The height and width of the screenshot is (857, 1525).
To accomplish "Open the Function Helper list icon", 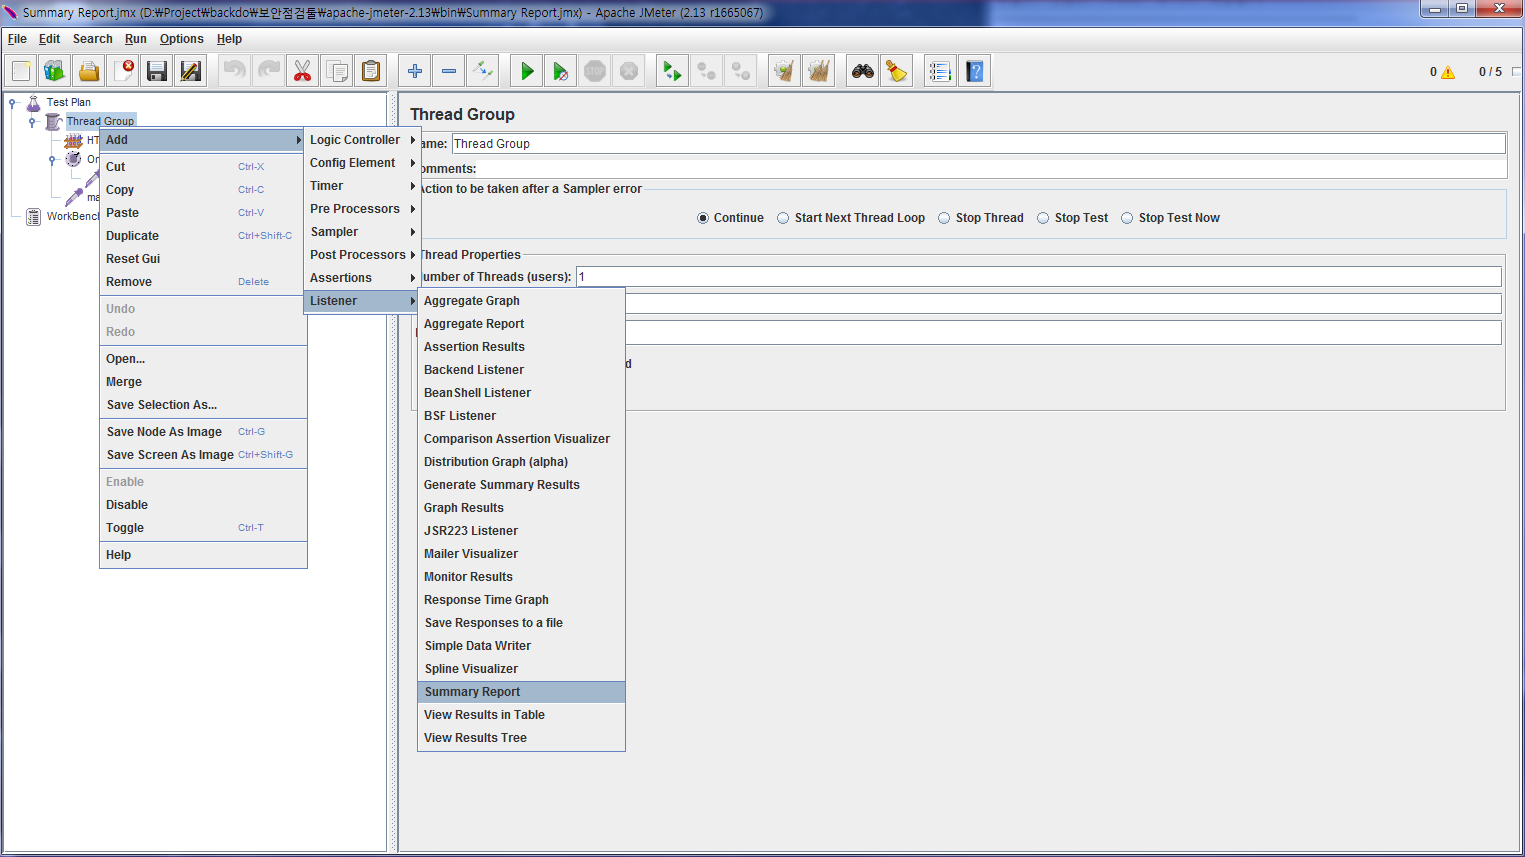I will coord(940,71).
